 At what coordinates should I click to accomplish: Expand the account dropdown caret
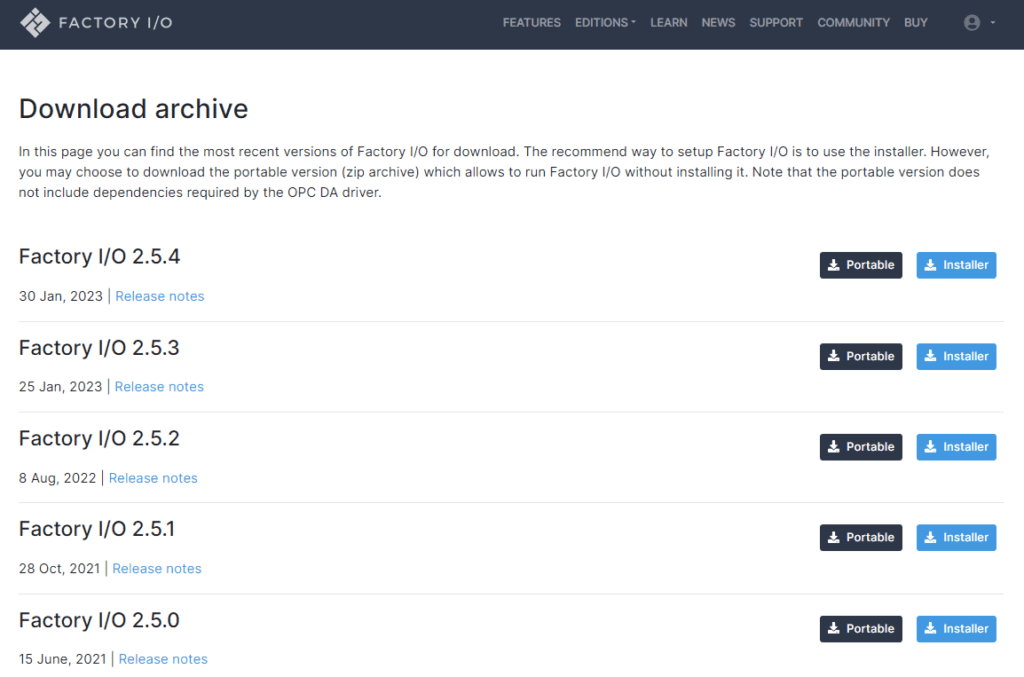[993, 23]
